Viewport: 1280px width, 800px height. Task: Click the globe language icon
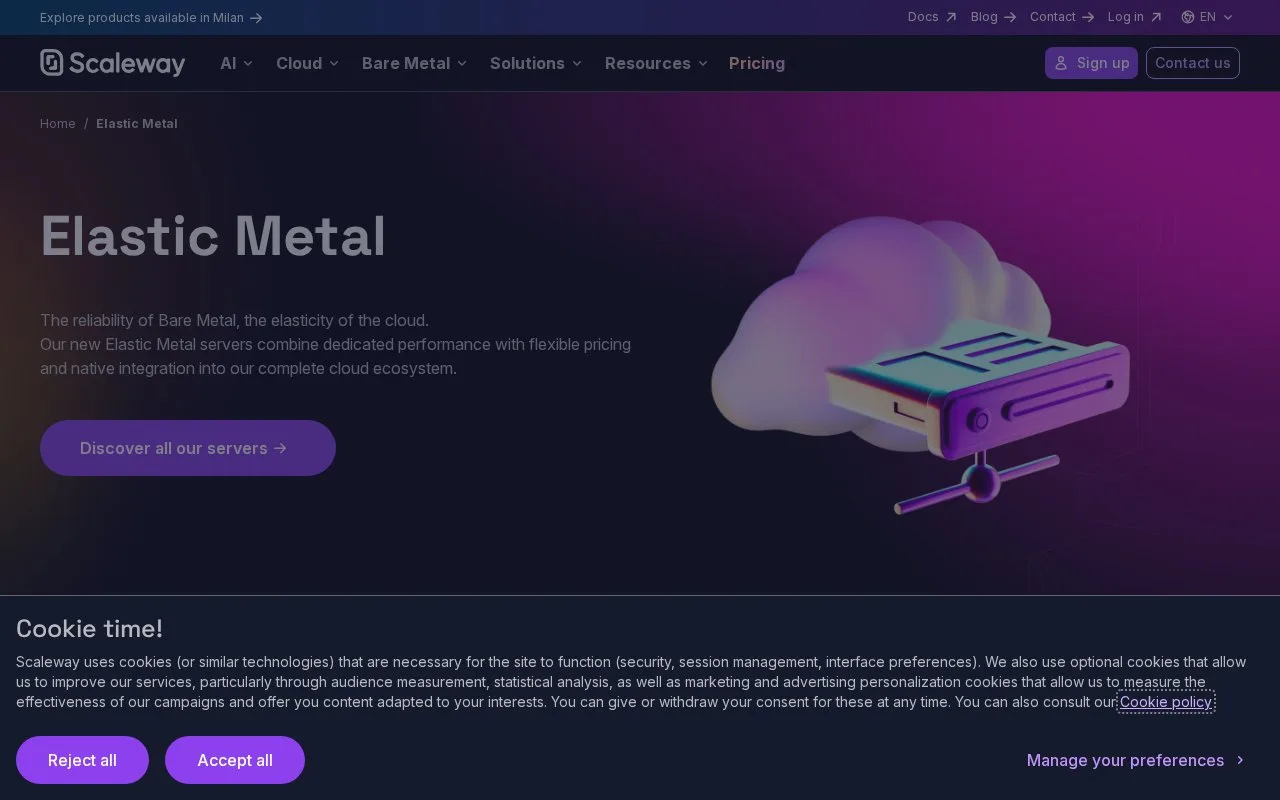pyautogui.click(x=1188, y=17)
